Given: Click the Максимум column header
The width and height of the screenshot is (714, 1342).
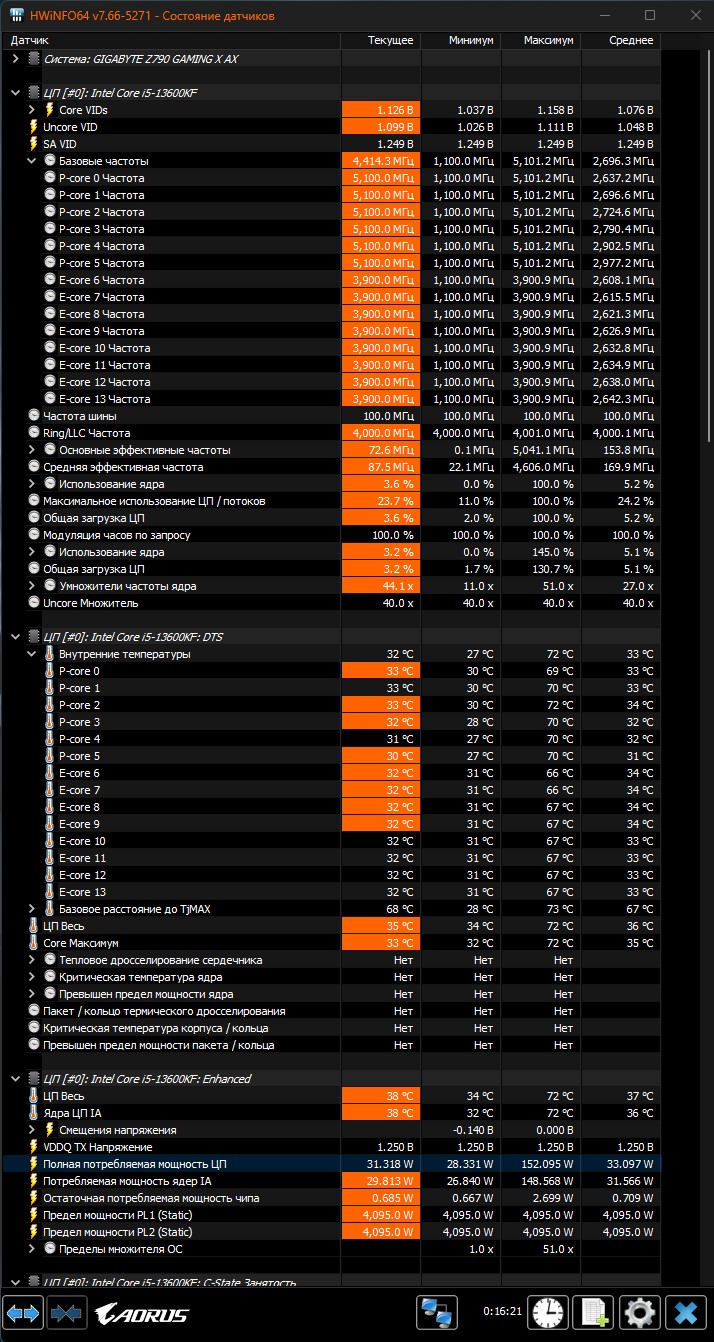Looking at the screenshot, I should (x=541, y=40).
